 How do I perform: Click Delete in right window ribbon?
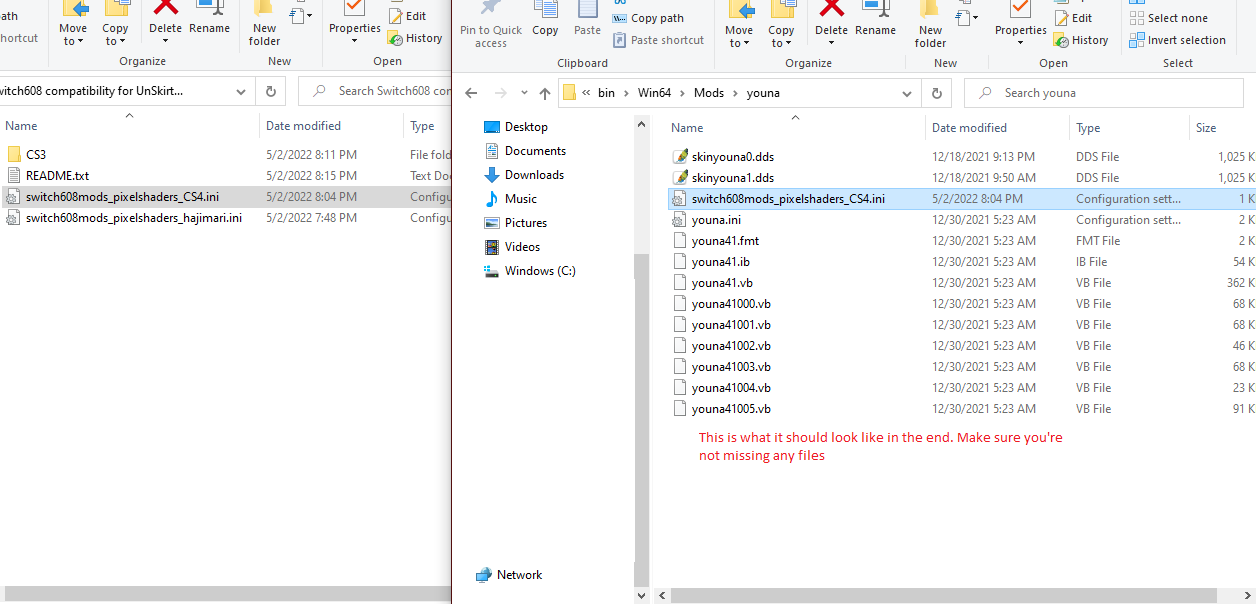[831, 24]
